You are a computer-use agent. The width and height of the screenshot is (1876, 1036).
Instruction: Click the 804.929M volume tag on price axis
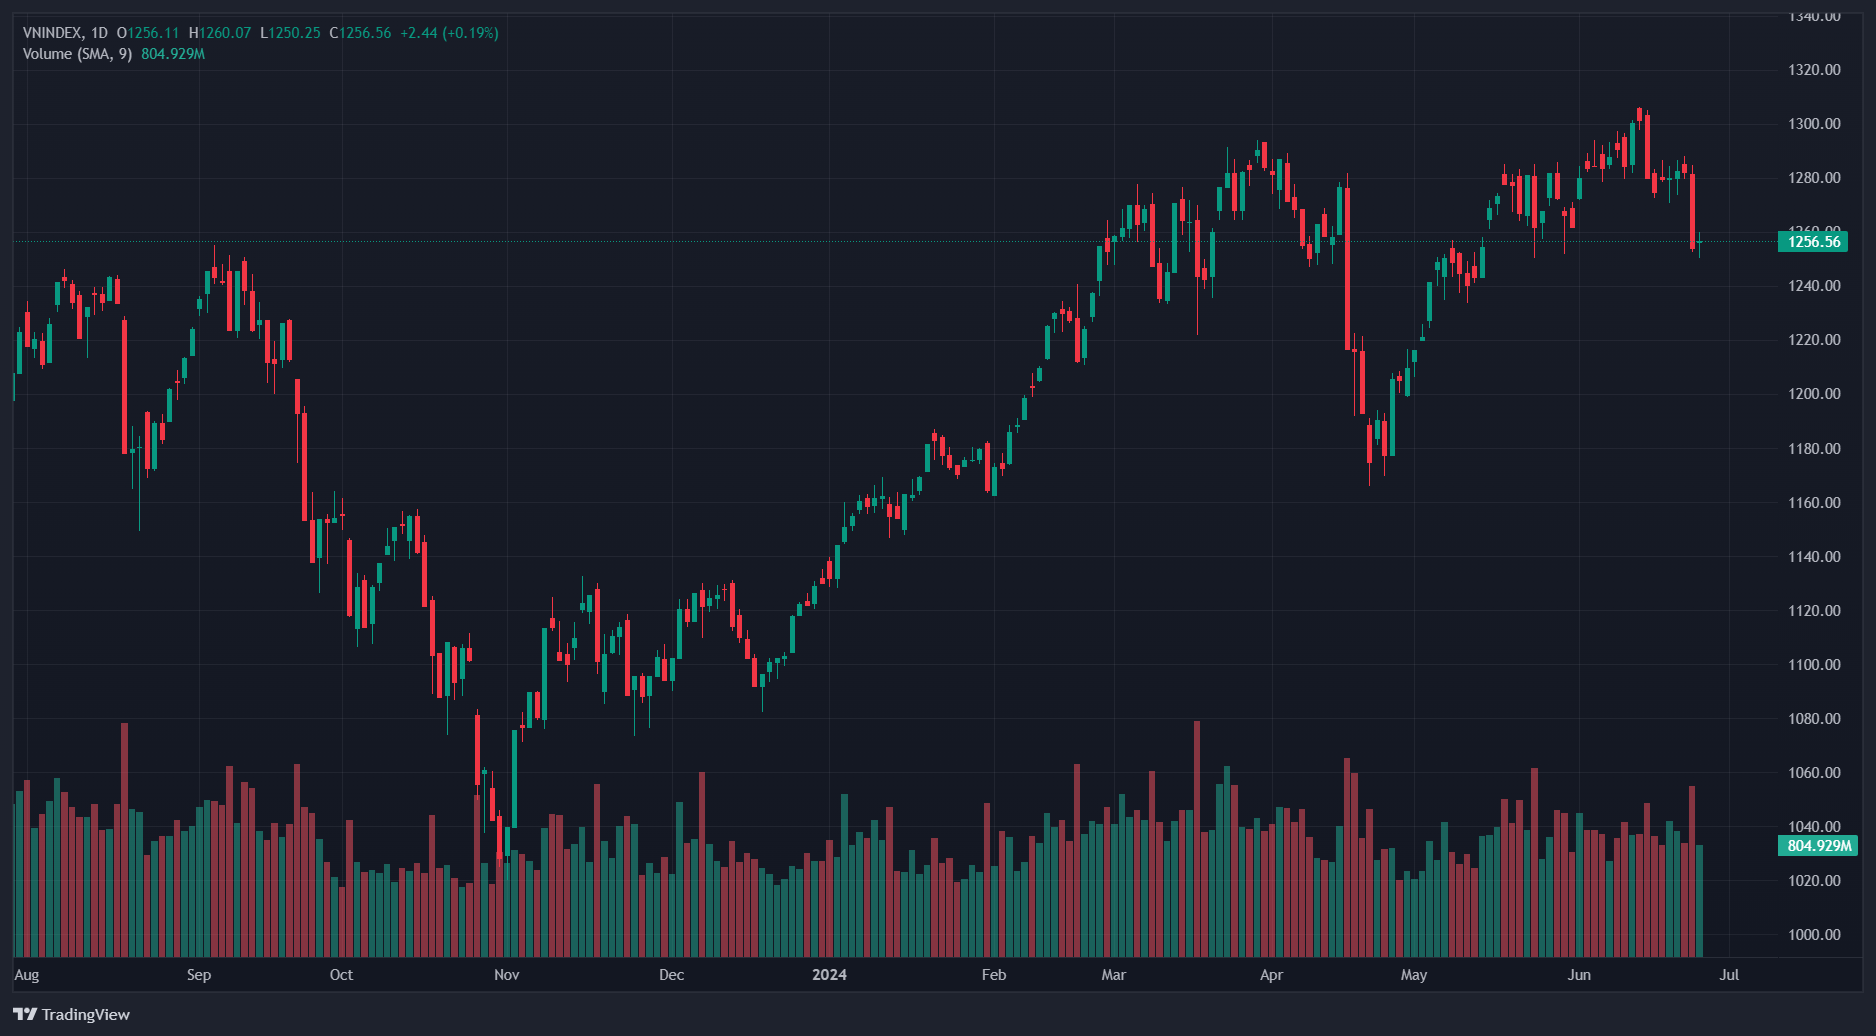[1817, 846]
